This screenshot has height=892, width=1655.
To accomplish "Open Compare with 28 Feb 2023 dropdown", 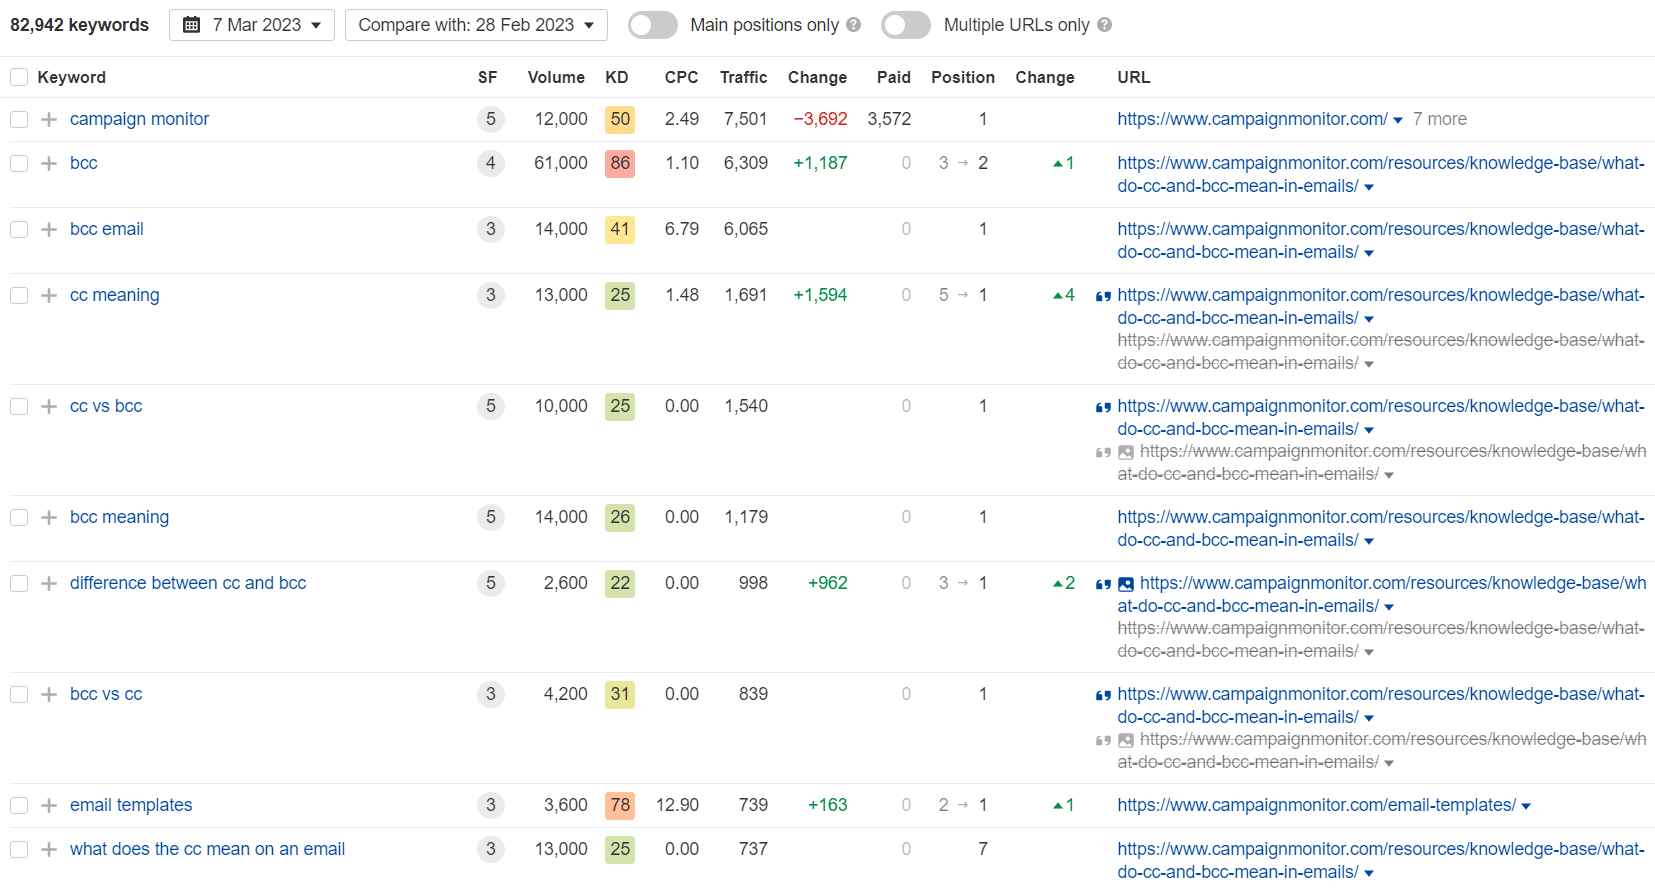I will (x=476, y=25).
